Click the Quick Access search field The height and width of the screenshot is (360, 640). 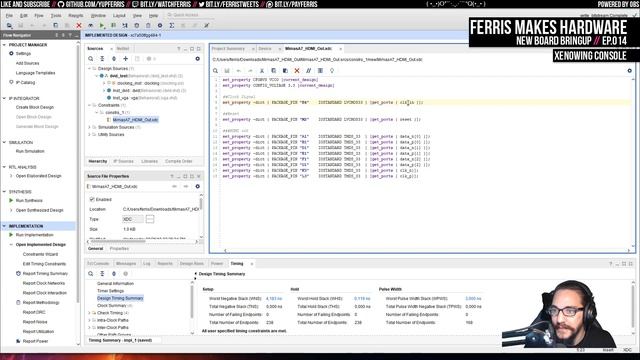coord(189,15)
